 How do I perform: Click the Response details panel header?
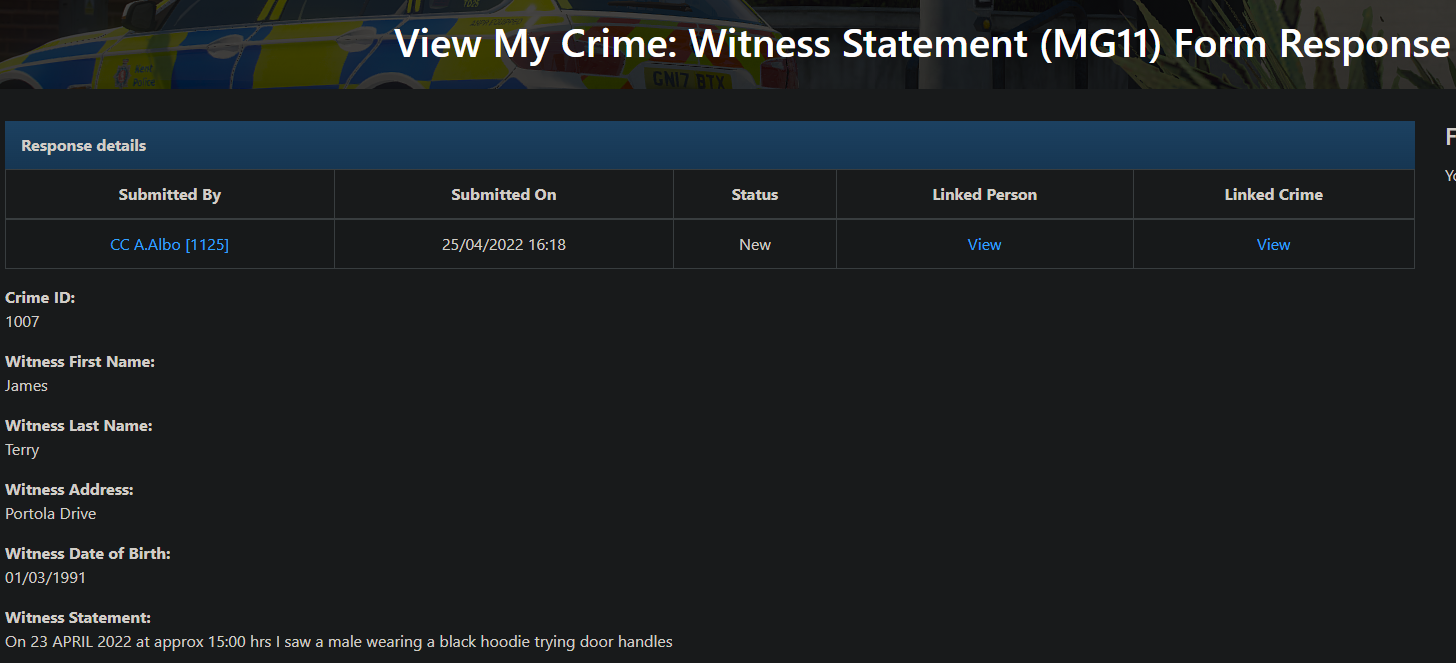click(84, 146)
